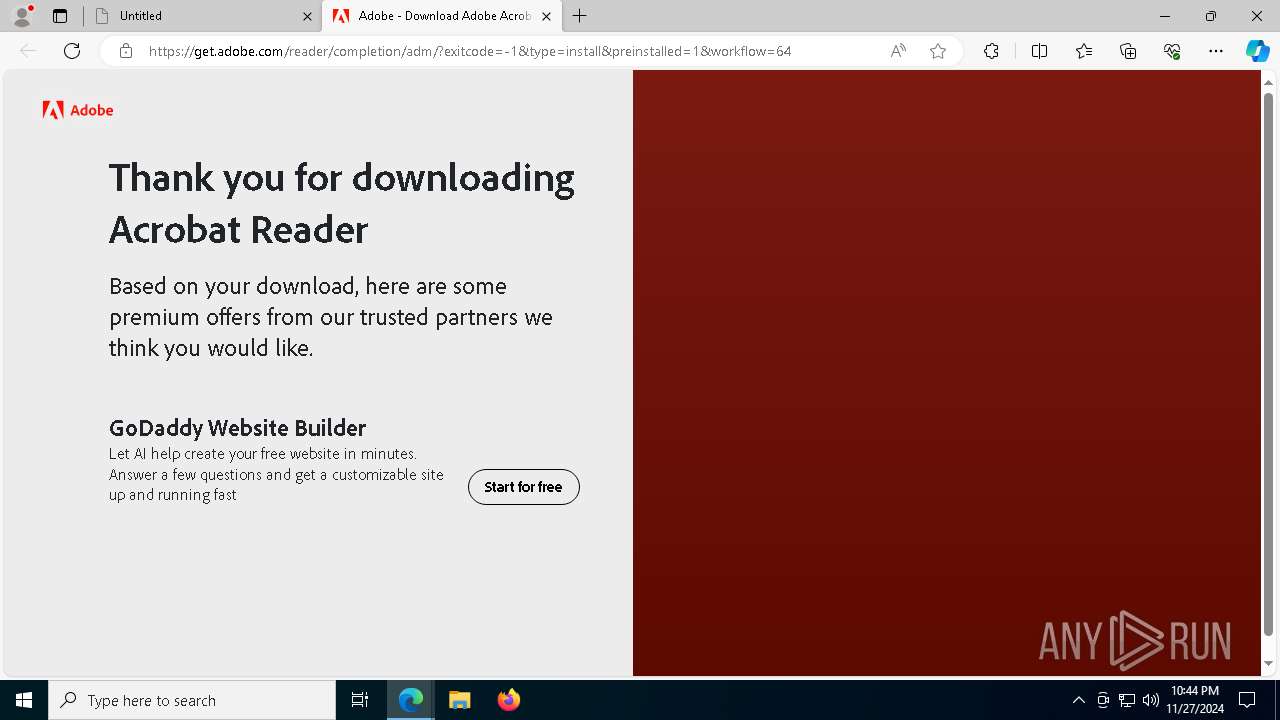Click the GoDaddy Website Builder heading
Screen dimensions: 1280x720
click(238, 428)
